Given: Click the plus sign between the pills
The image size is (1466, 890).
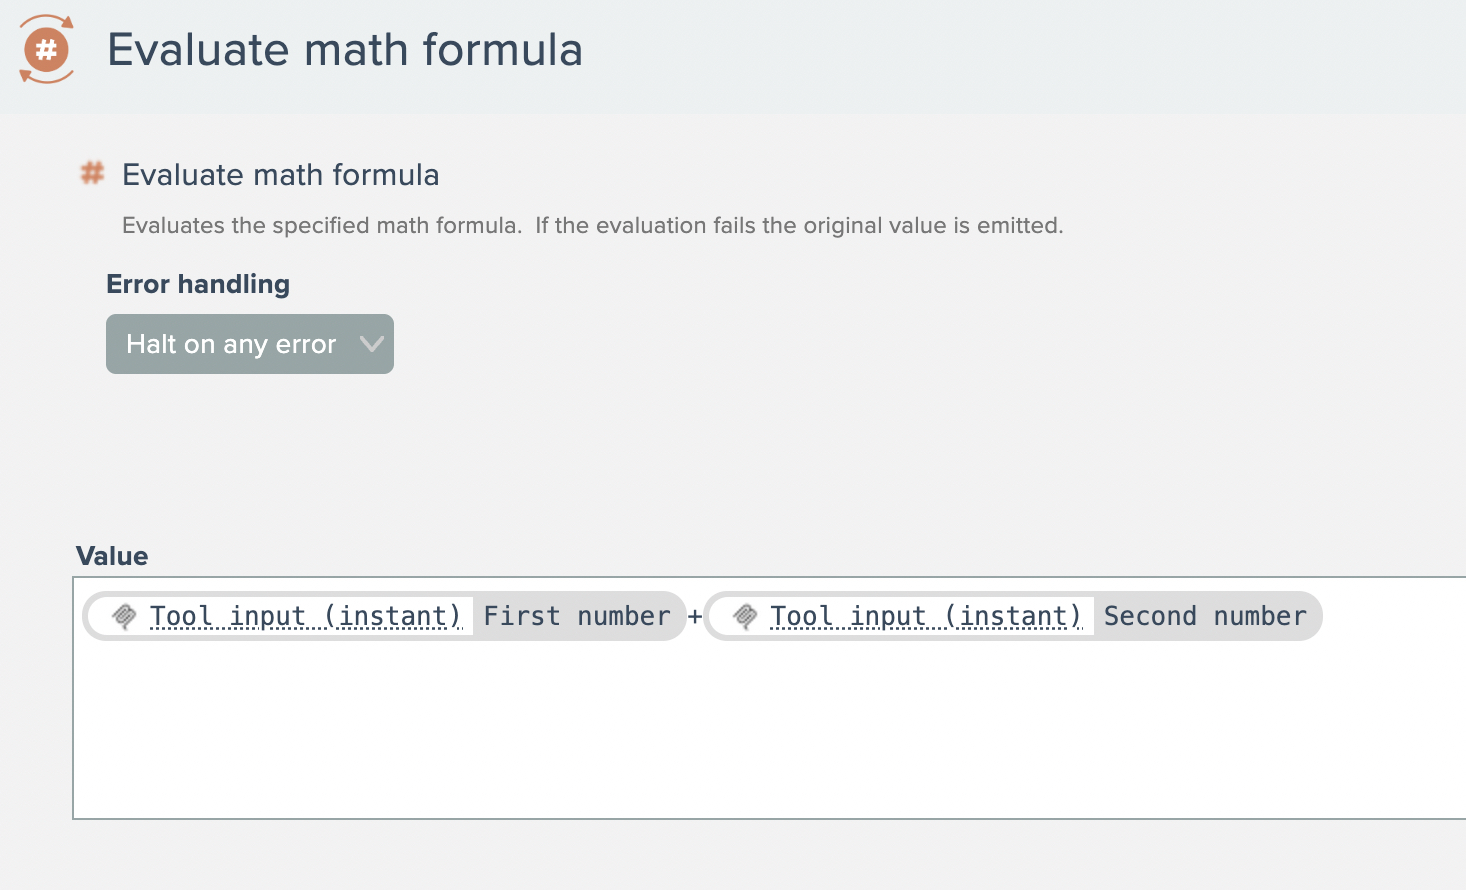Looking at the screenshot, I should coord(695,616).
